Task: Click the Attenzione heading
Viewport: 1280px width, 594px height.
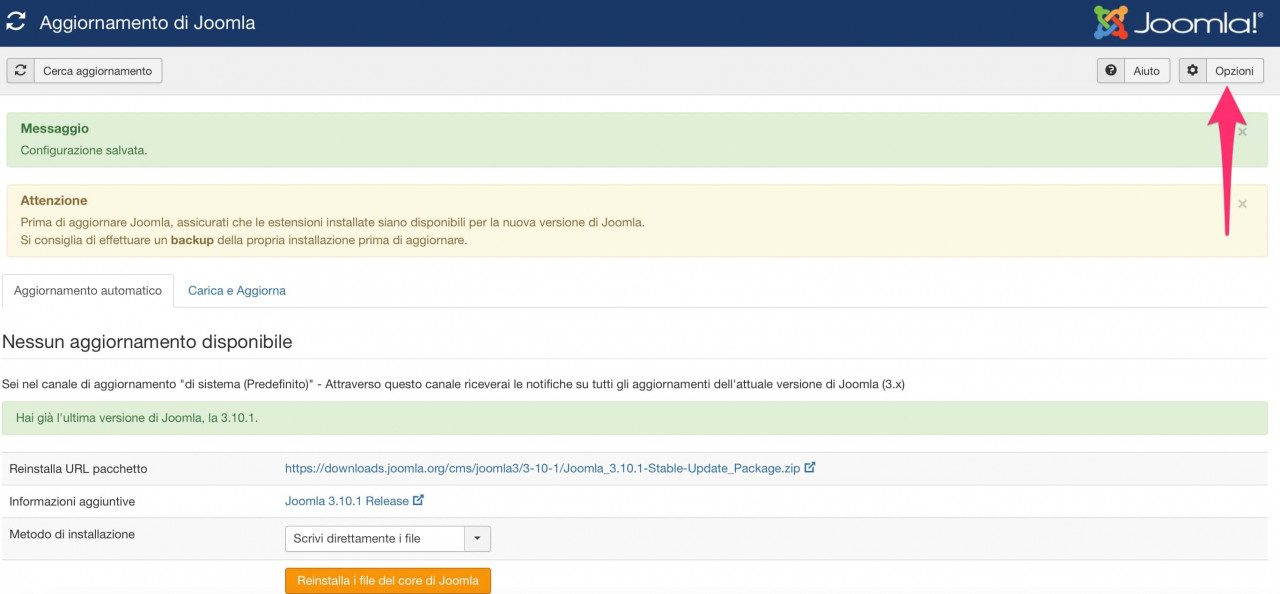Action: (x=54, y=201)
